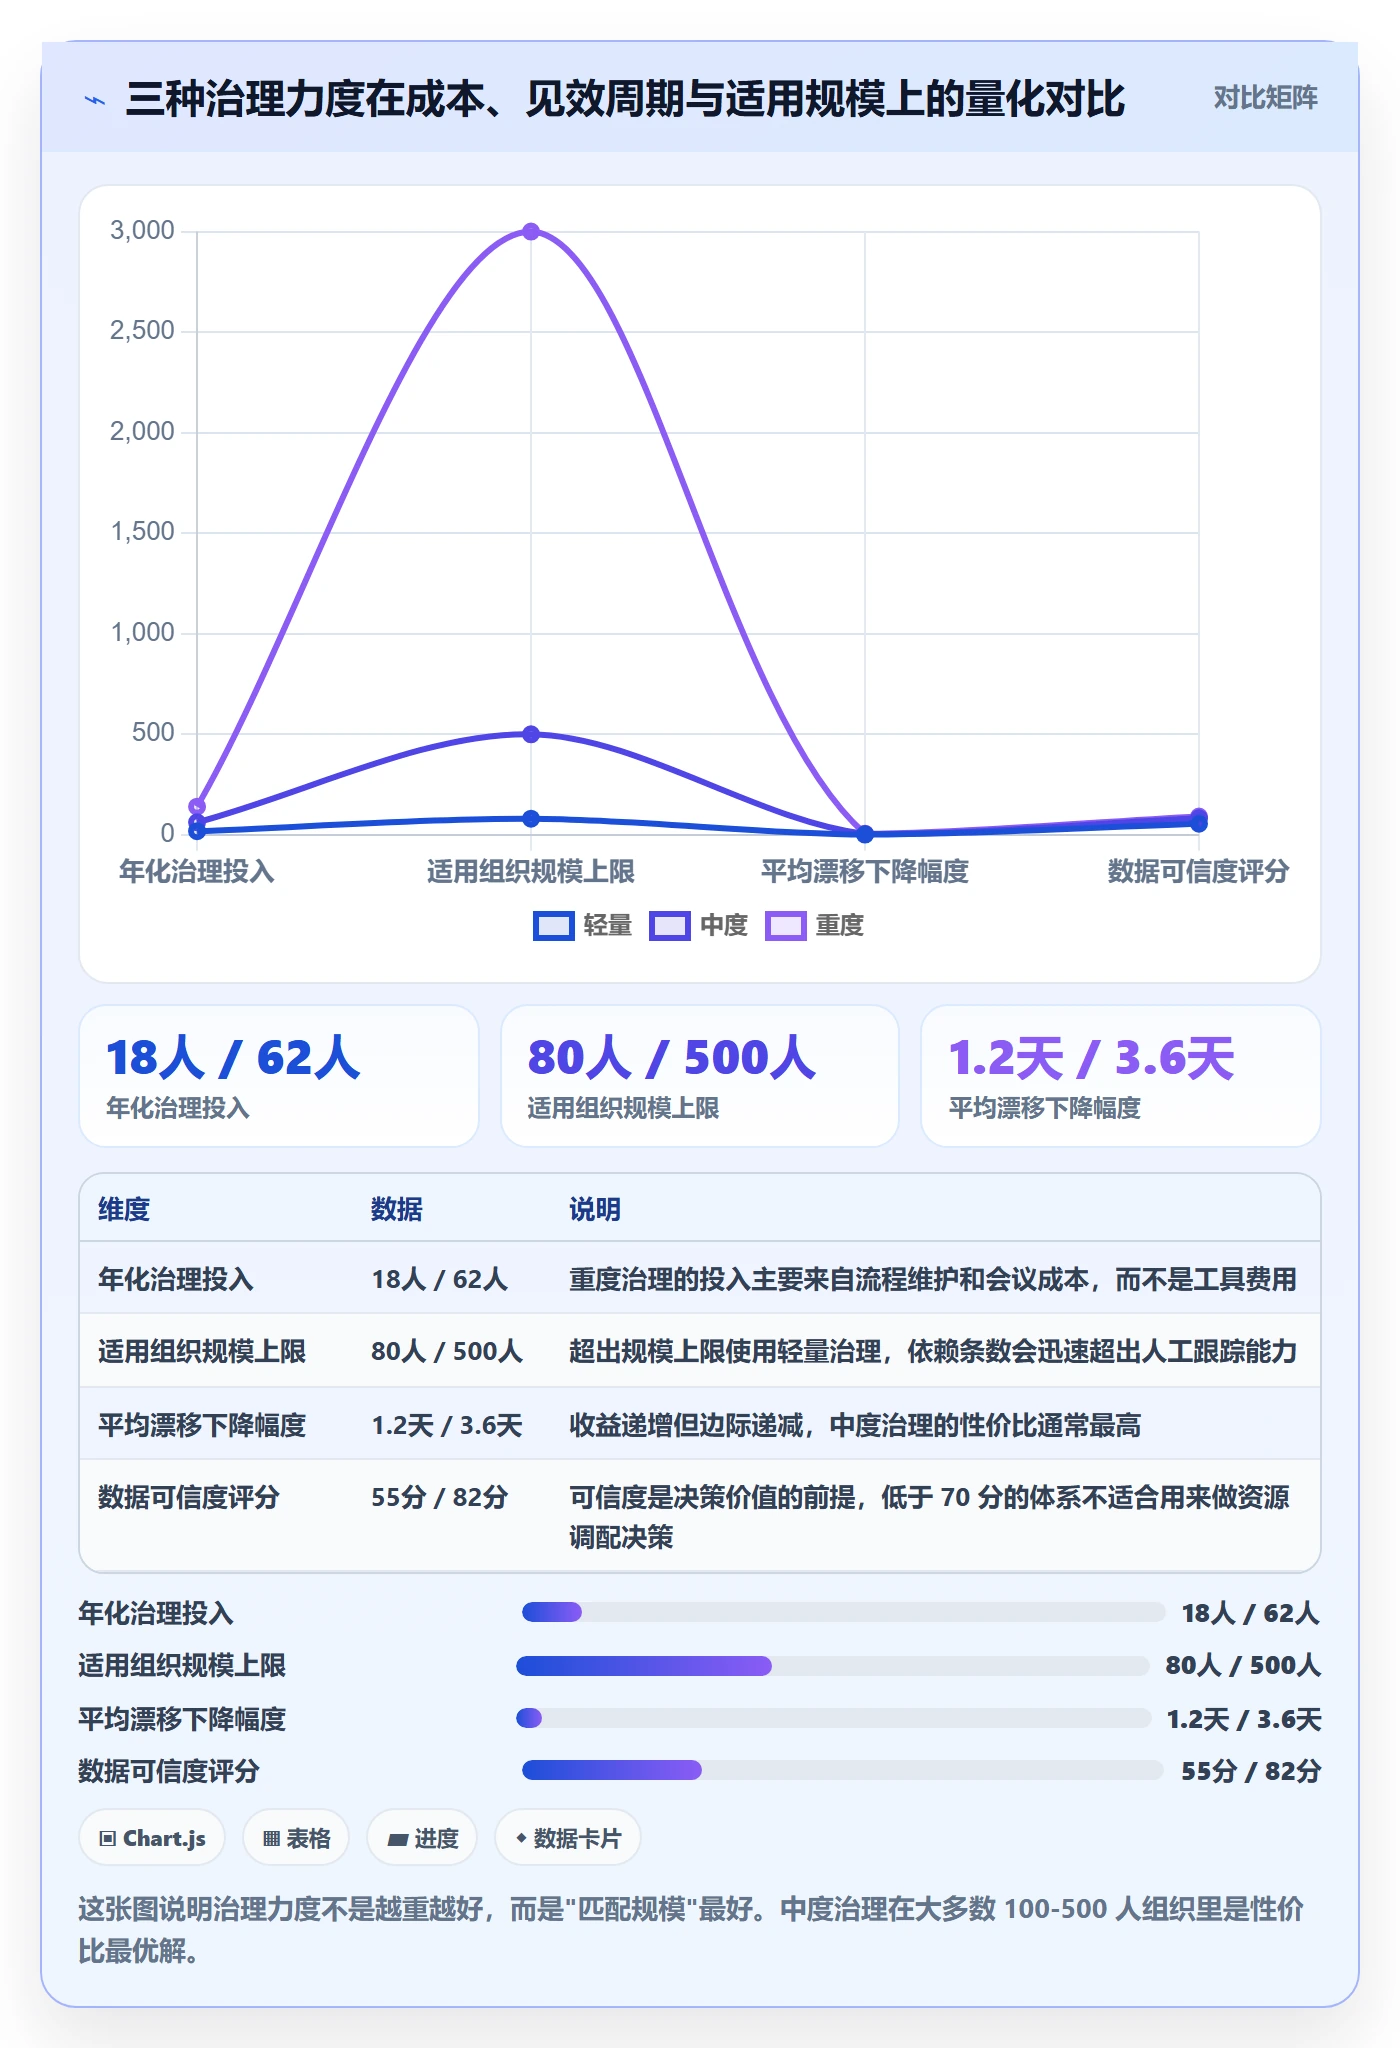Click the 500 data point on 中度 line
The height and width of the screenshot is (2048, 1400).
(531, 734)
